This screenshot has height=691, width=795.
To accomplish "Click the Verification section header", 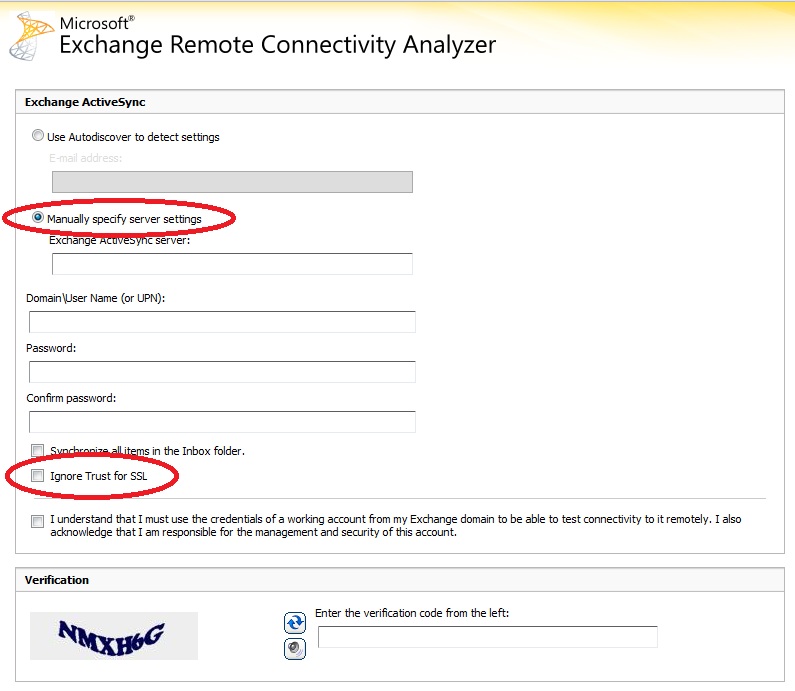I will (400, 580).
